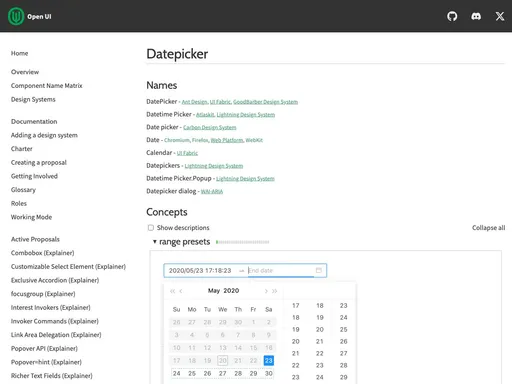Open the Chromium link
This screenshot has width=512, height=384.
[177, 140]
